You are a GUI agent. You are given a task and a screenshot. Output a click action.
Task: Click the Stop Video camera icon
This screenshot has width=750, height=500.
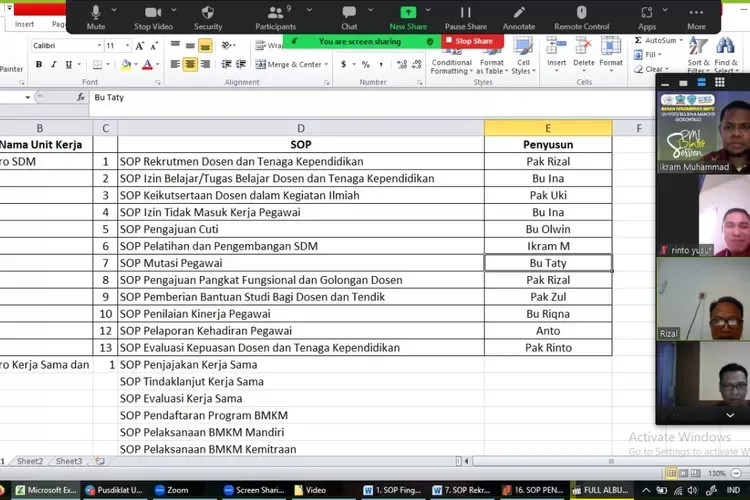(x=152, y=13)
